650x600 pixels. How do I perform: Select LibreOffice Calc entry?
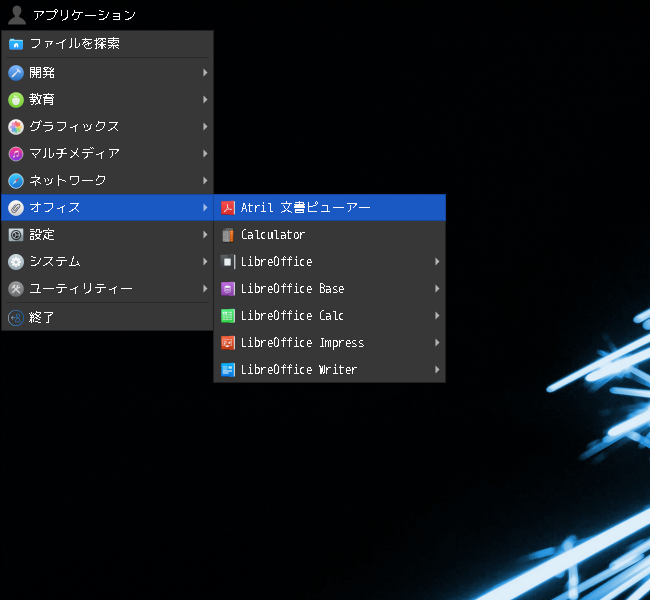point(330,316)
